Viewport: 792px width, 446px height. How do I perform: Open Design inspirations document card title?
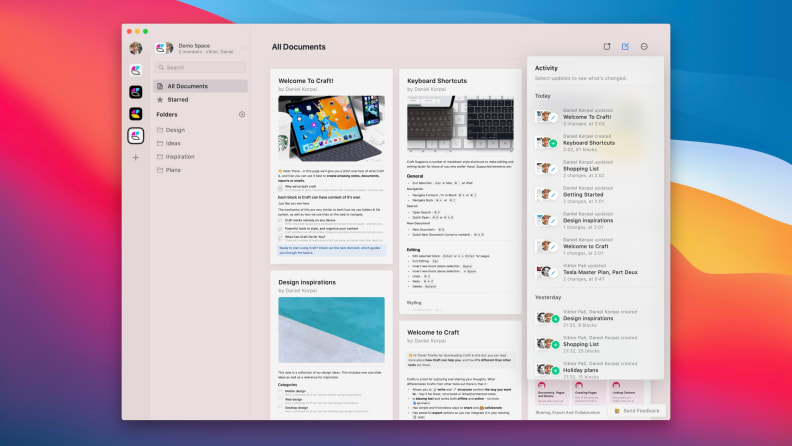307,282
